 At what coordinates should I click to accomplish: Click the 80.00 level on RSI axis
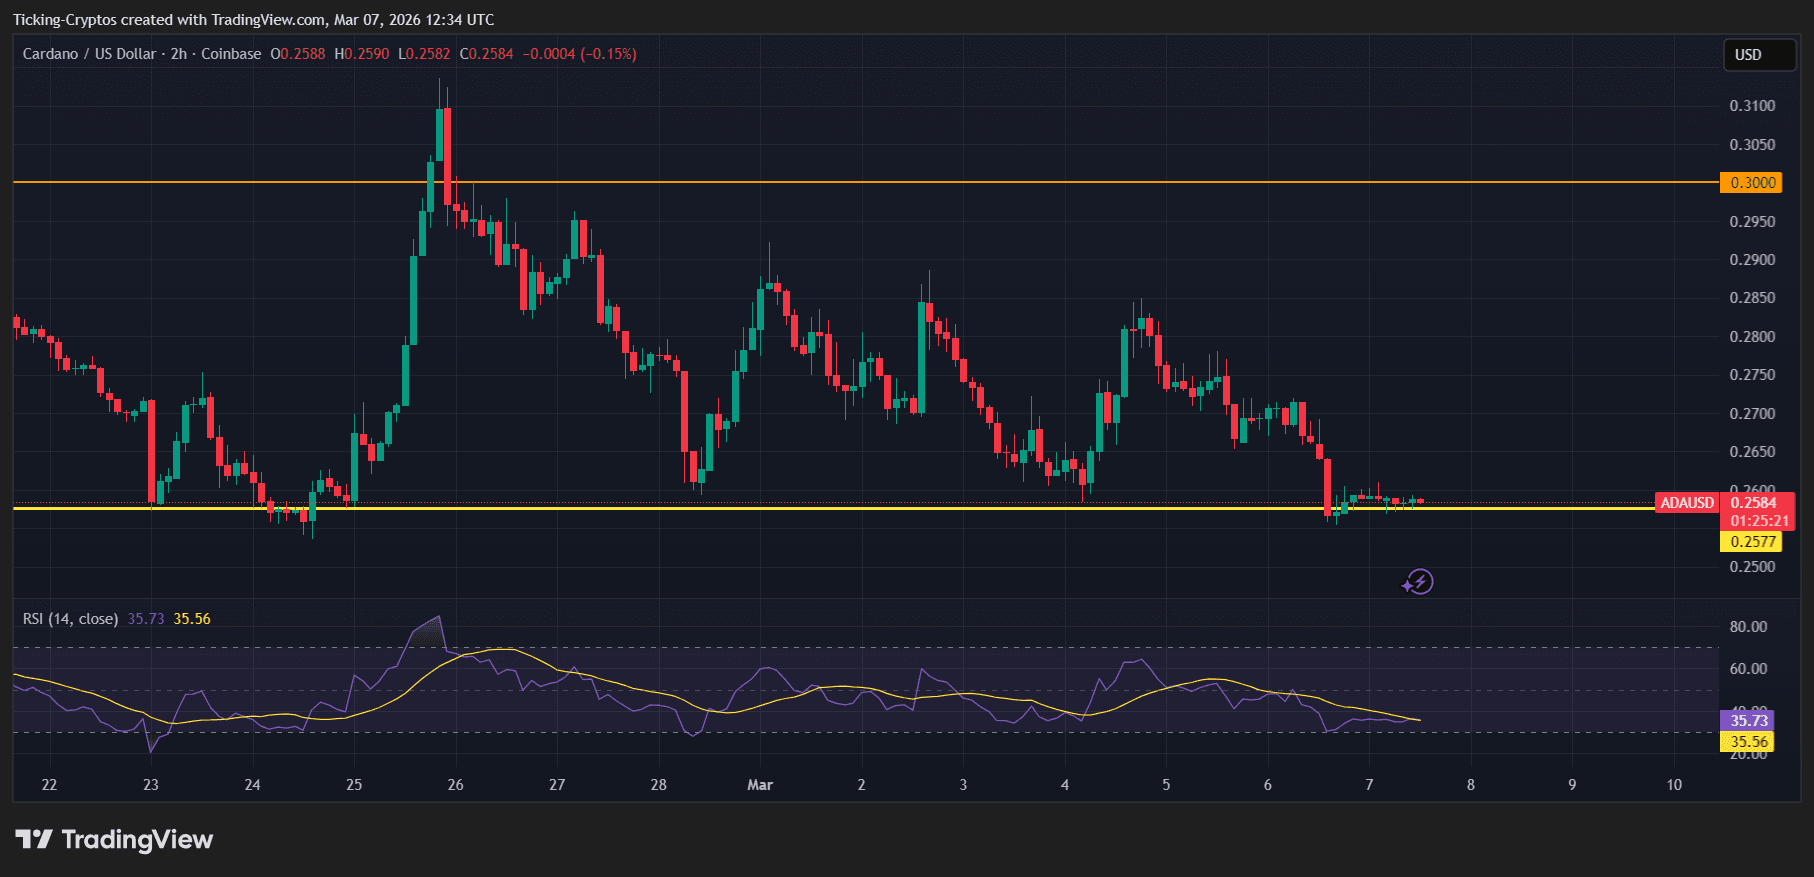tap(1748, 627)
